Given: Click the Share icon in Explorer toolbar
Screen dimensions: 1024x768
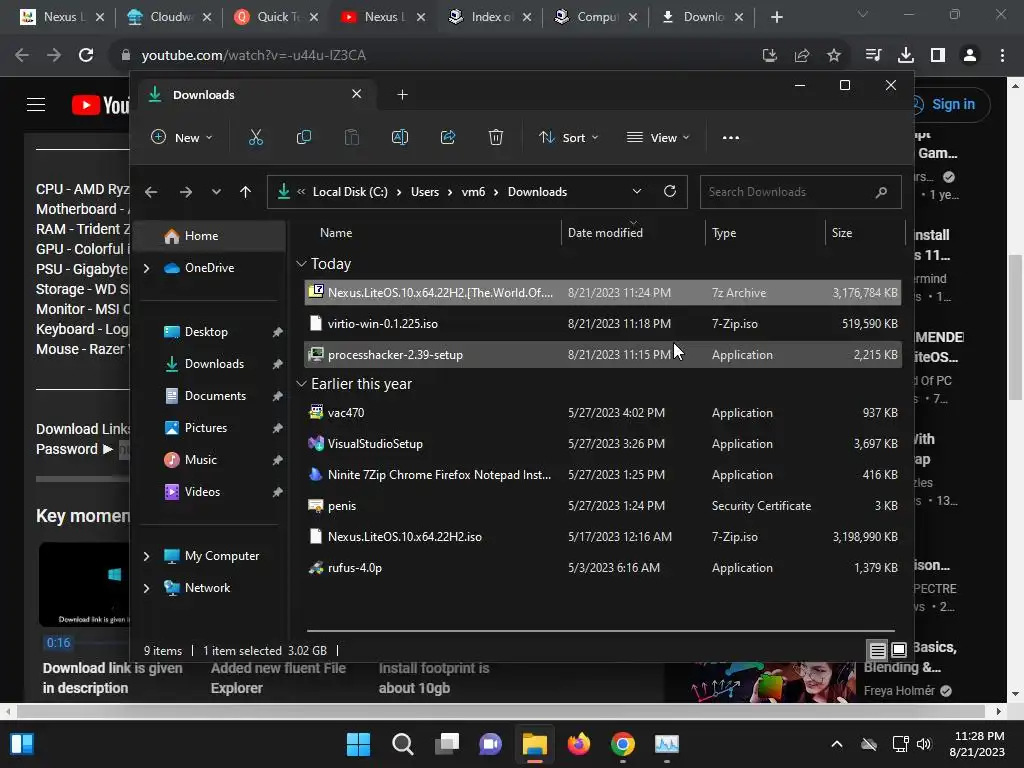Looking at the screenshot, I should pos(448,137).
